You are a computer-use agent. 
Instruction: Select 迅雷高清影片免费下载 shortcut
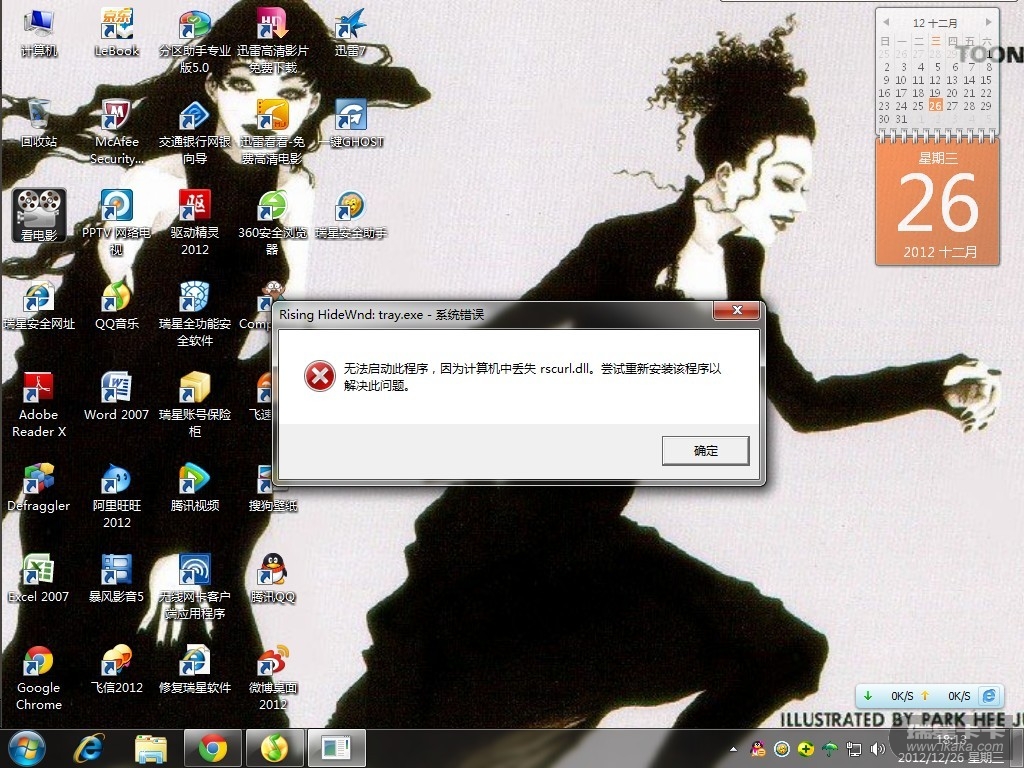pos(273,40)
